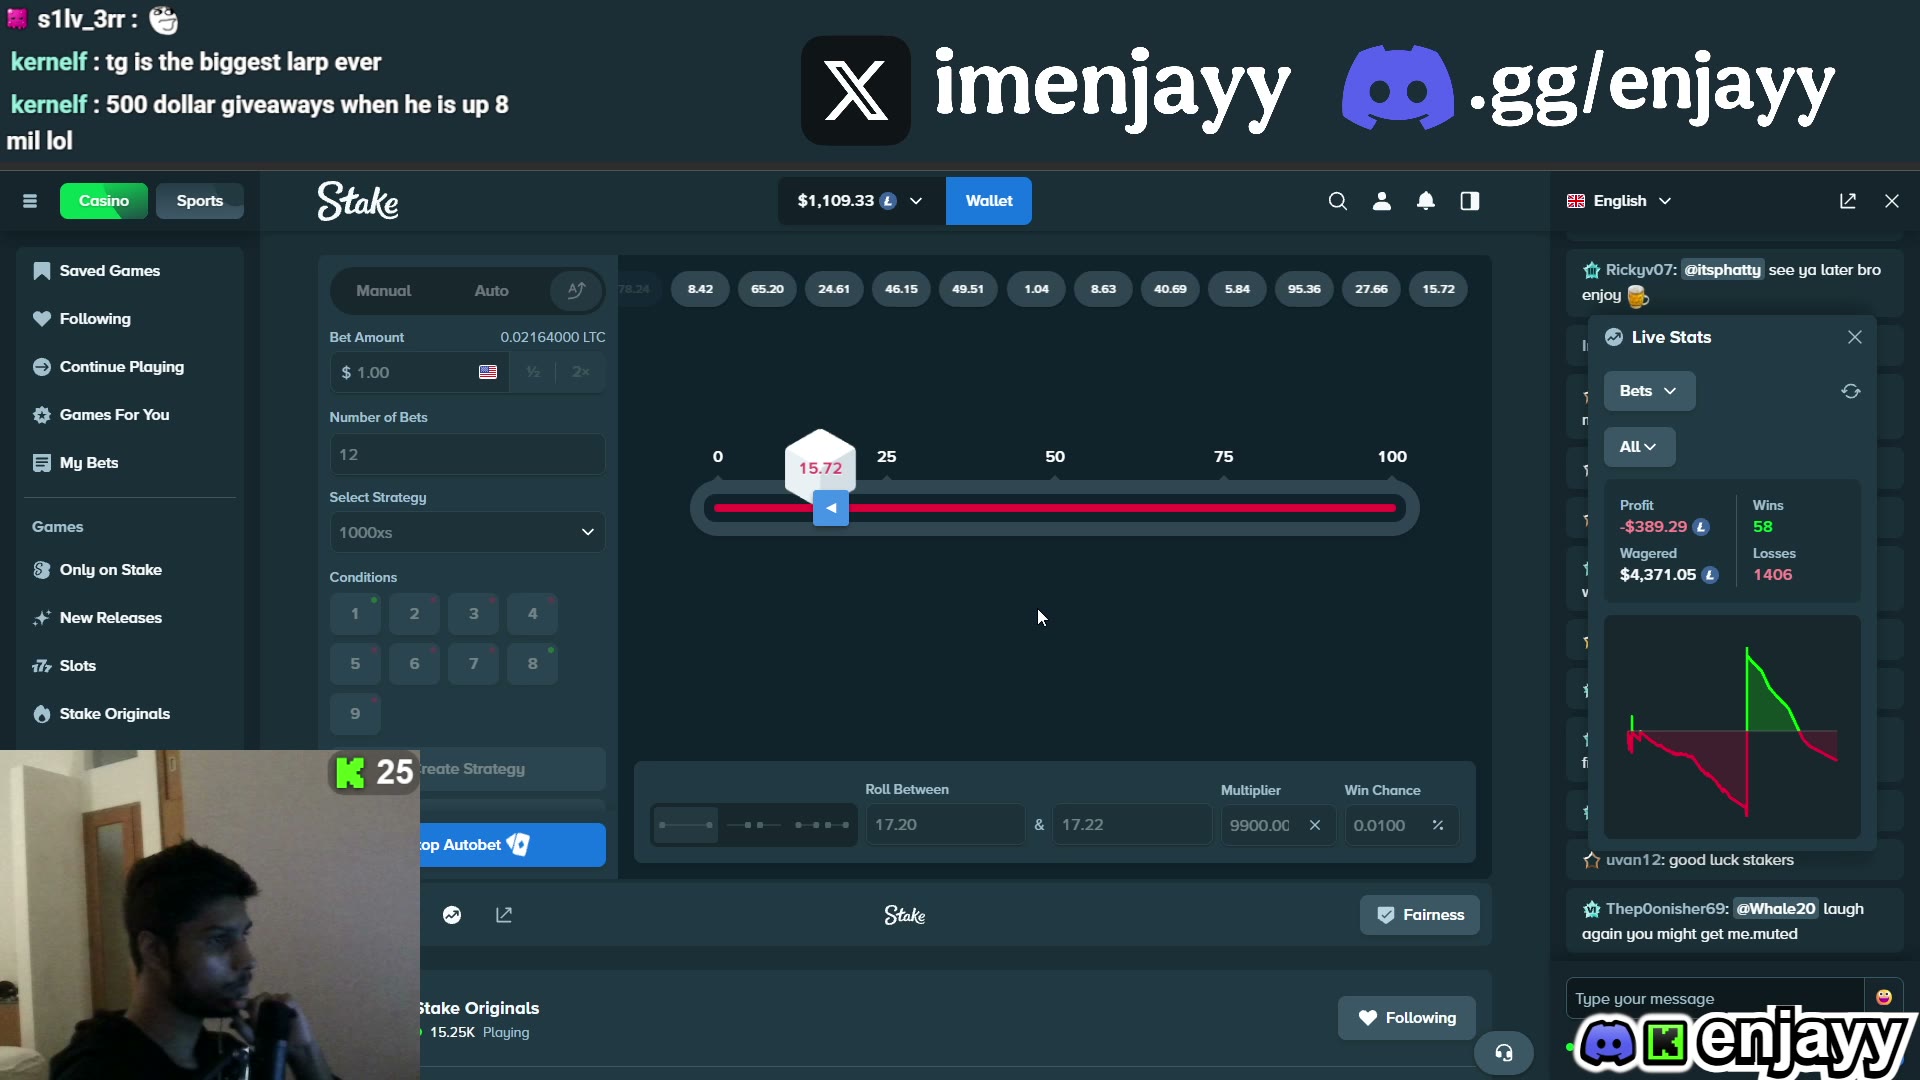Select condition 9
The image size is (1920, 1080).
click(355, 714)
